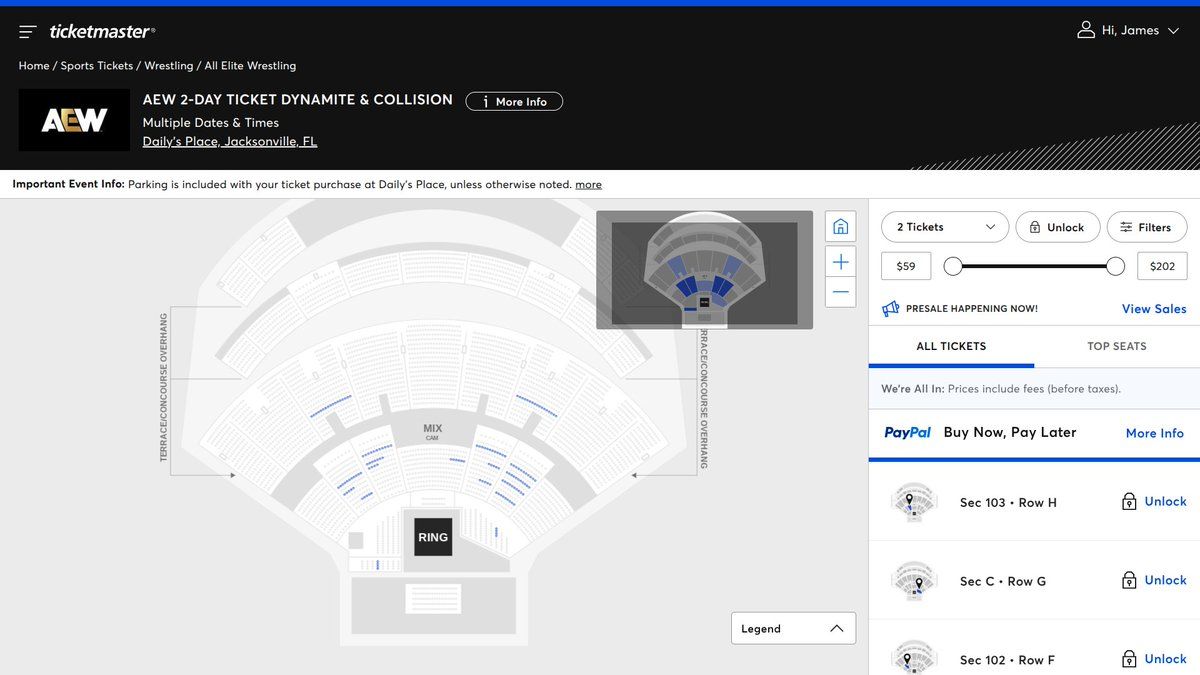Switch to the TOP SEATS tab
This screenshot has height=675, width=1200.
click(x=1116, y=346)
